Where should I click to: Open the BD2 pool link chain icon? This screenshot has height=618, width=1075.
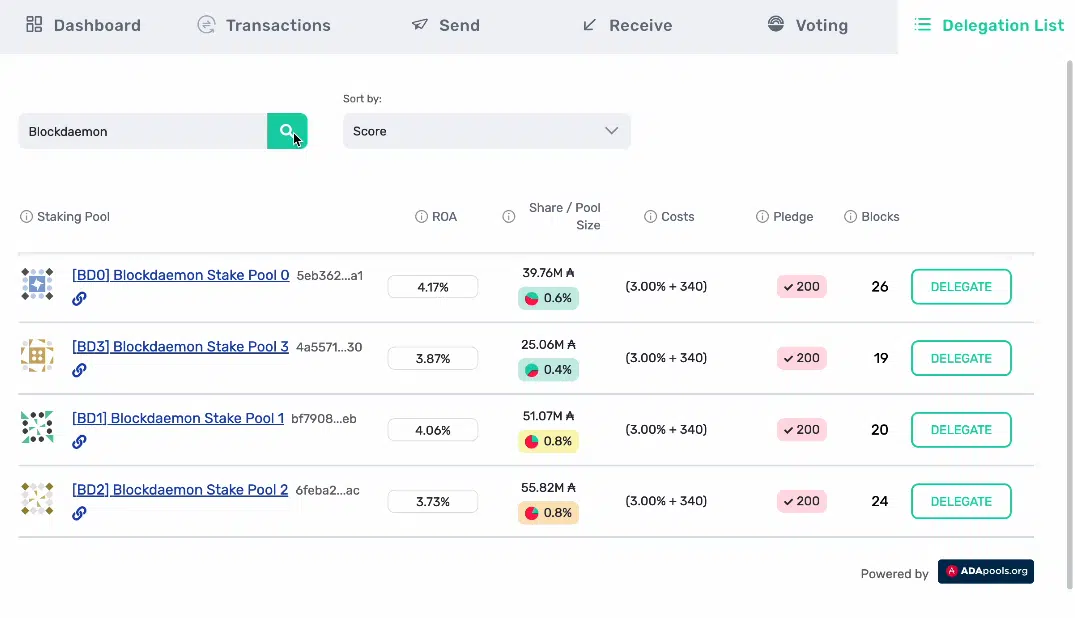(x=80, y=513)
